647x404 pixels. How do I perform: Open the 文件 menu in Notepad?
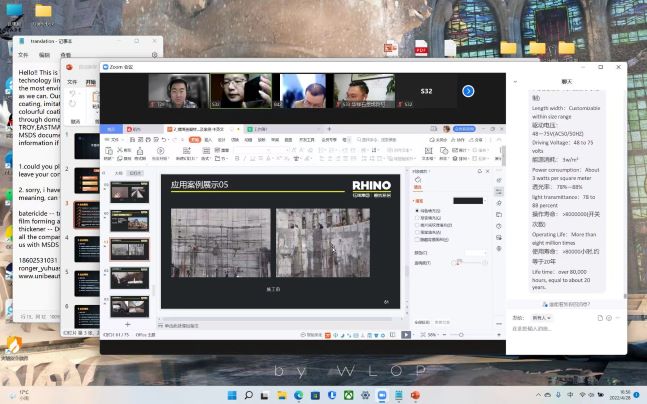tap(23, 54)
